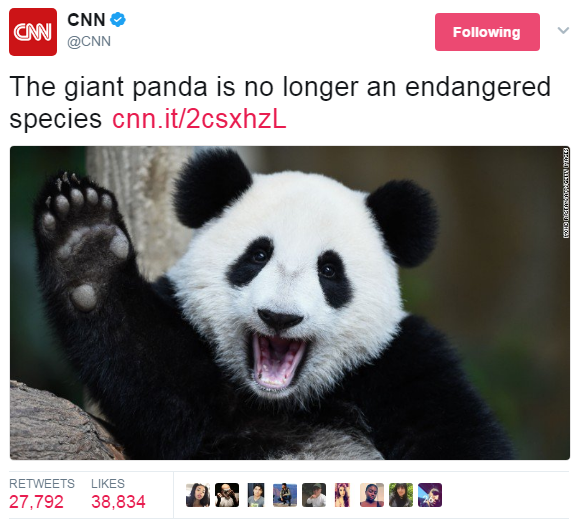
Task: Open avatar of person crouching outdoors
Action: pyautogui.click(x=285, y=495)
